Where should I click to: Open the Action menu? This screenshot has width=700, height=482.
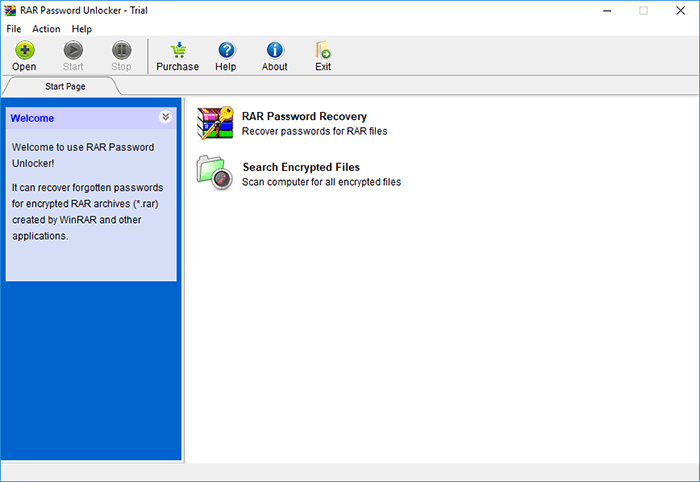point(46,29)
